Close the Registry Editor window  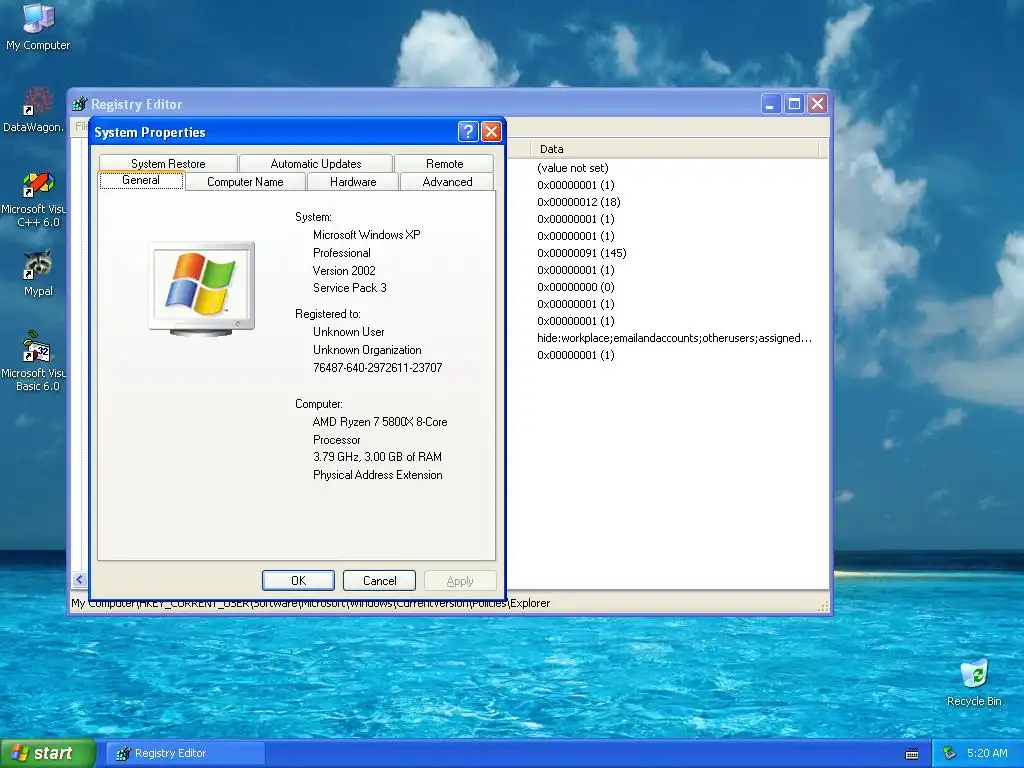tap(817, 104)
